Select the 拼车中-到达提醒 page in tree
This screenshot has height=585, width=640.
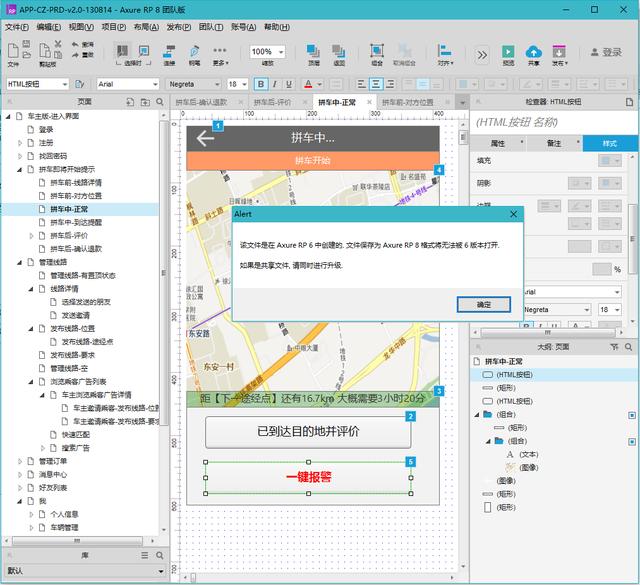pyautogui.click(x=76, y=223)
